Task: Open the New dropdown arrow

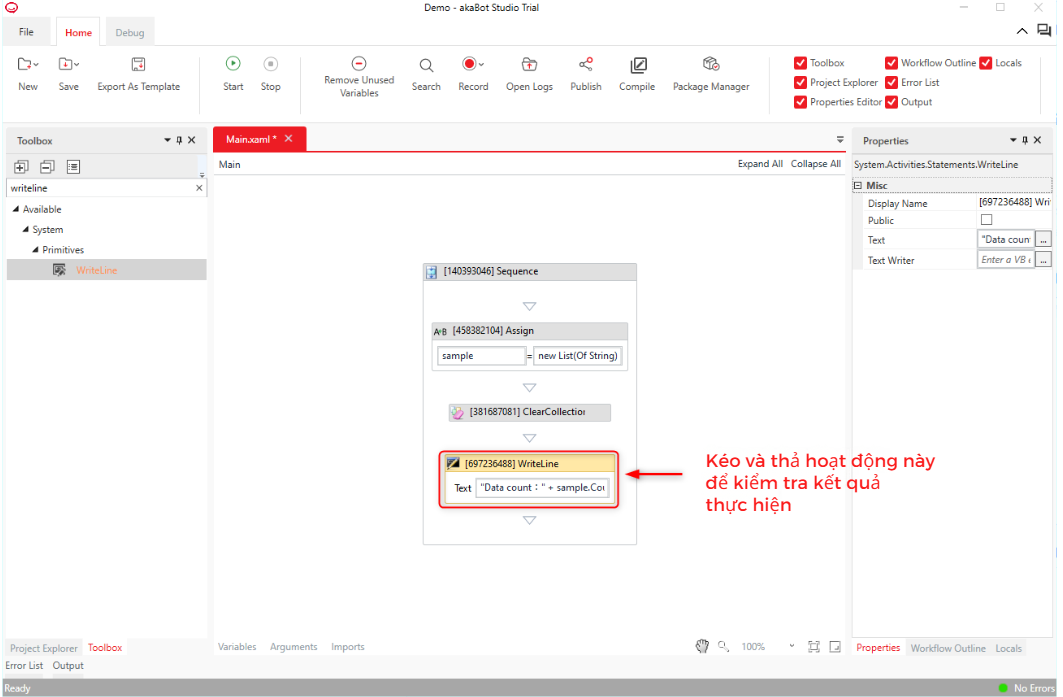Action: 36,64
